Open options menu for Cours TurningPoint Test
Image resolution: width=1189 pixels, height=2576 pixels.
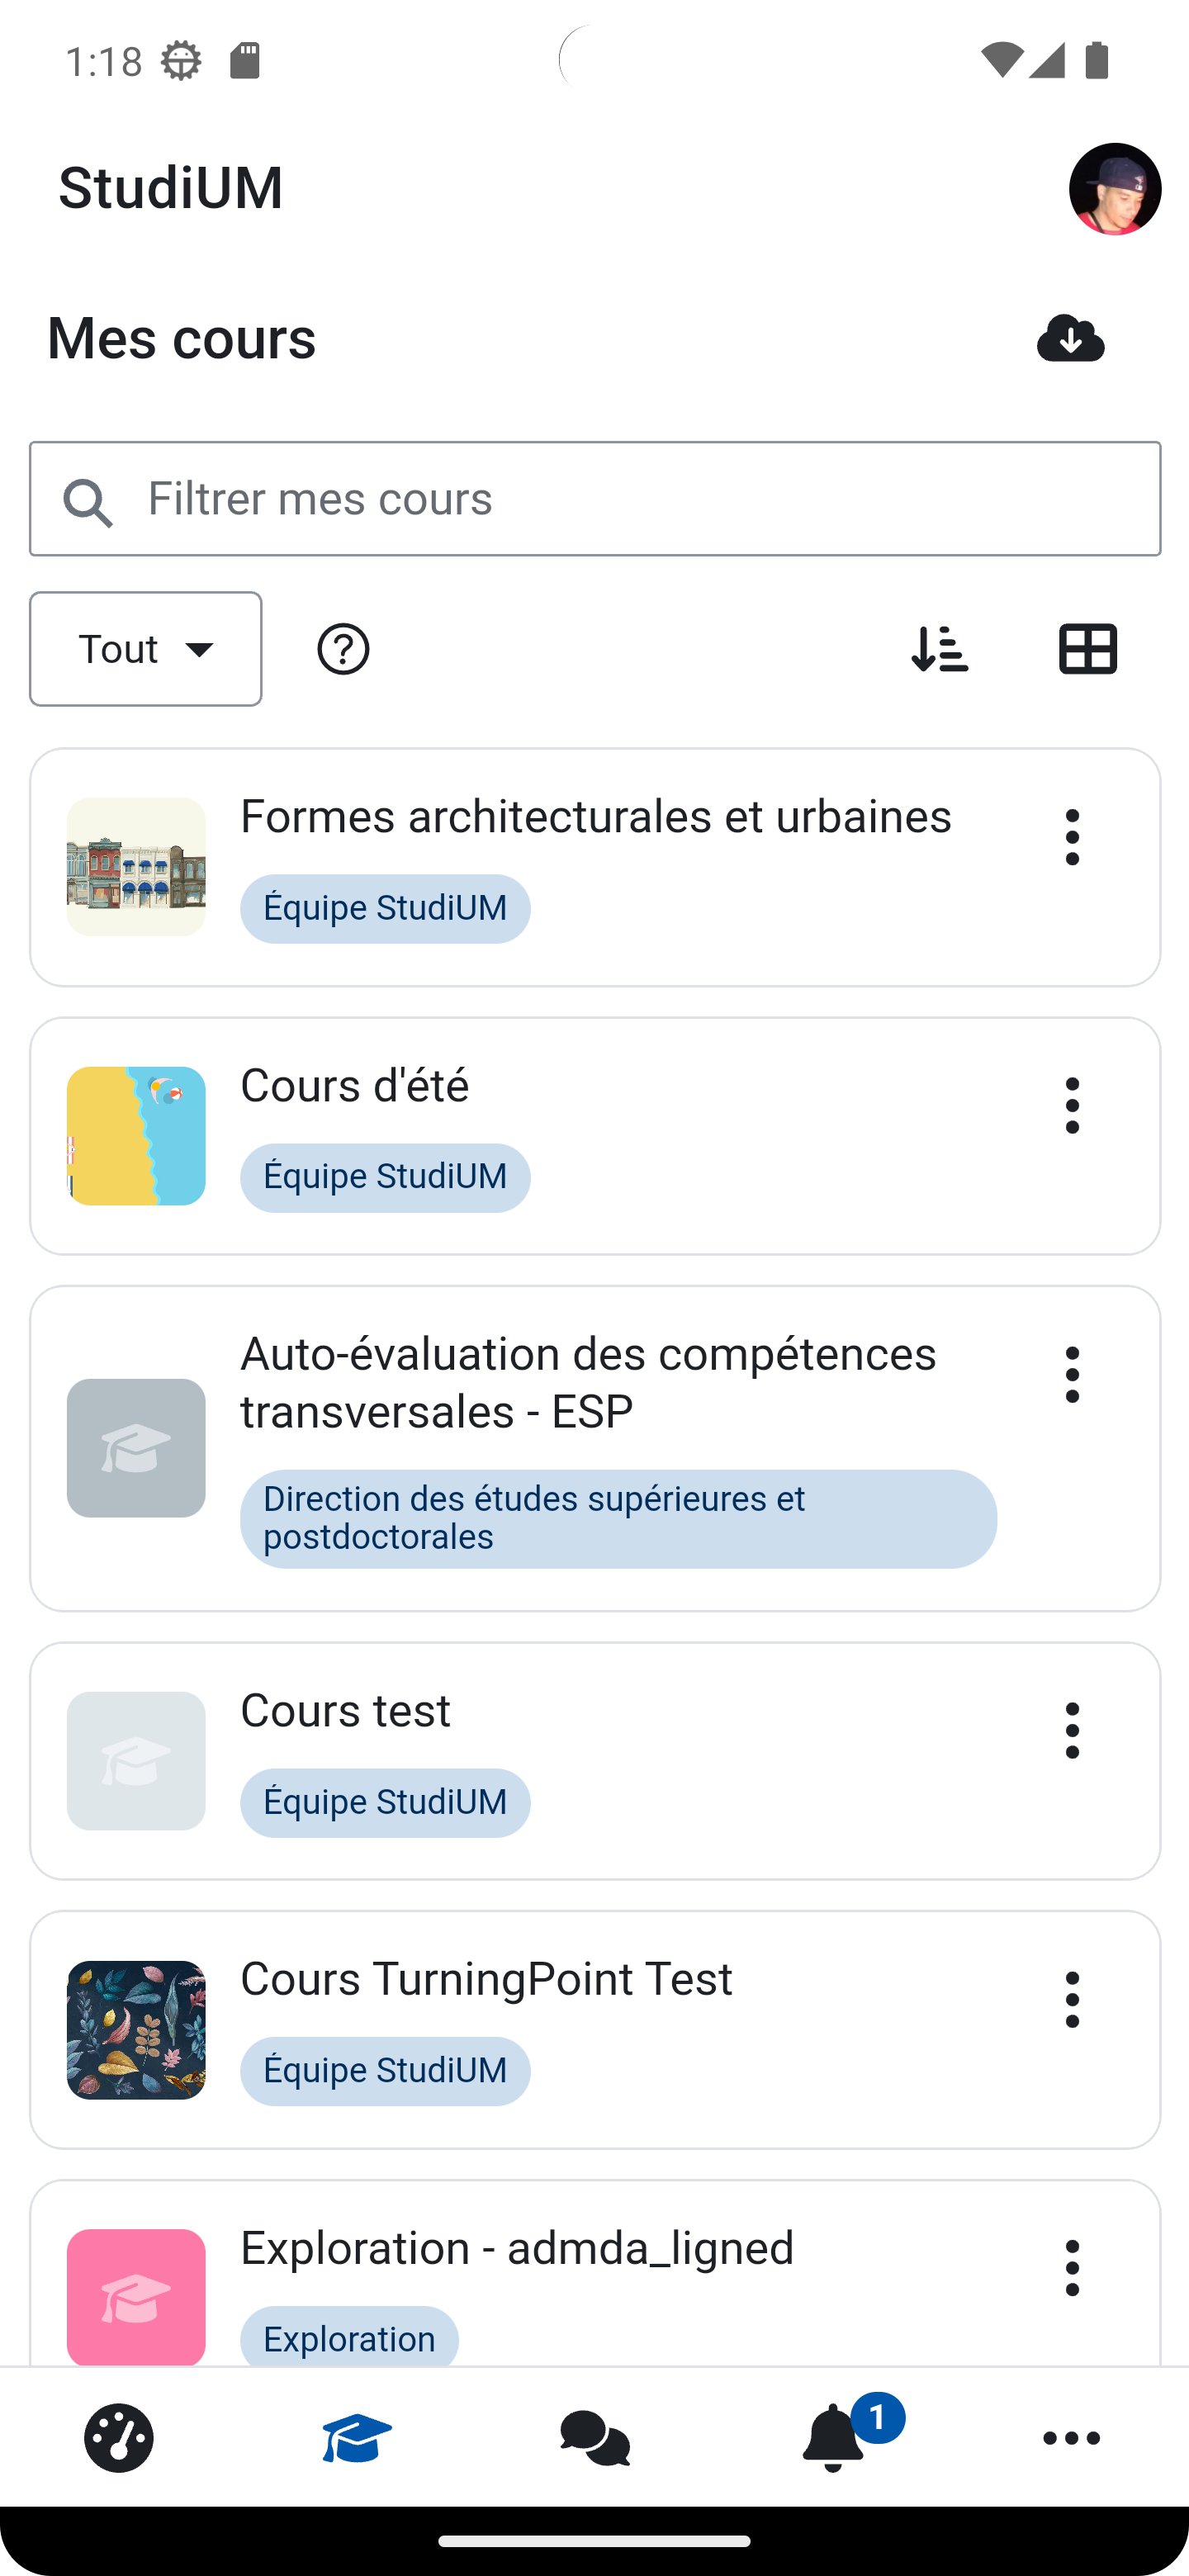(x=1072, y=1999)
